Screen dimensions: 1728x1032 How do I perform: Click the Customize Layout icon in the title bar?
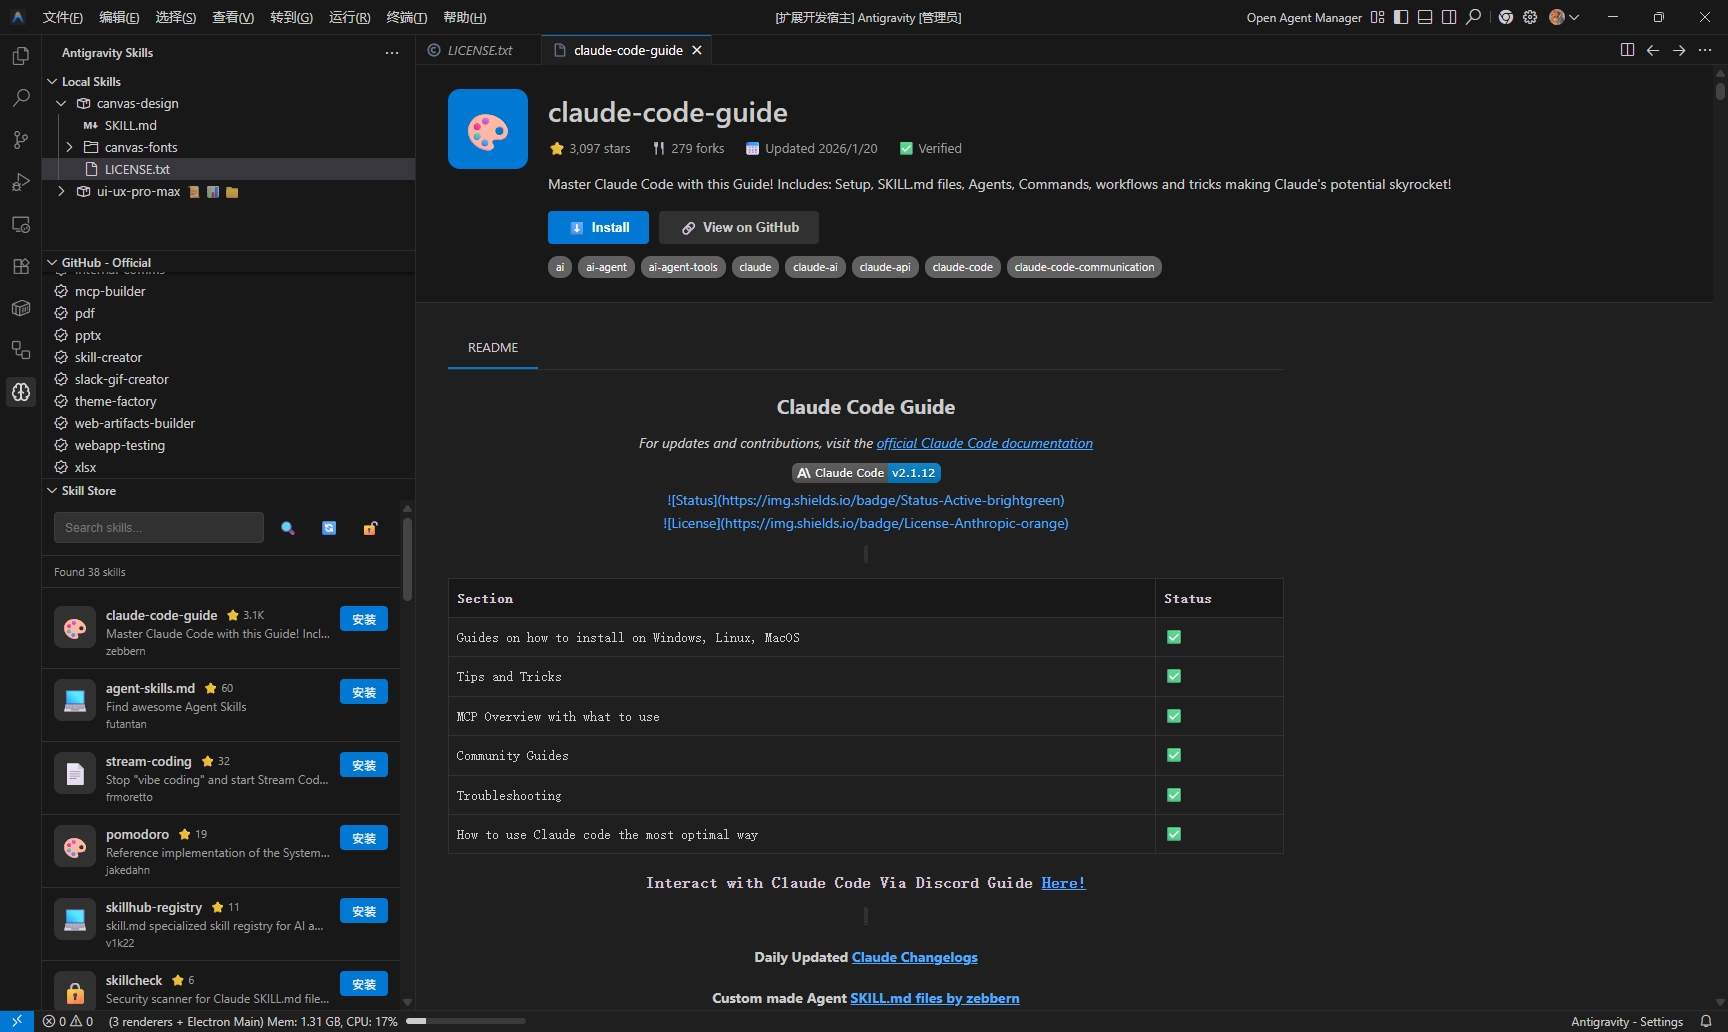tap(1377, 17)
